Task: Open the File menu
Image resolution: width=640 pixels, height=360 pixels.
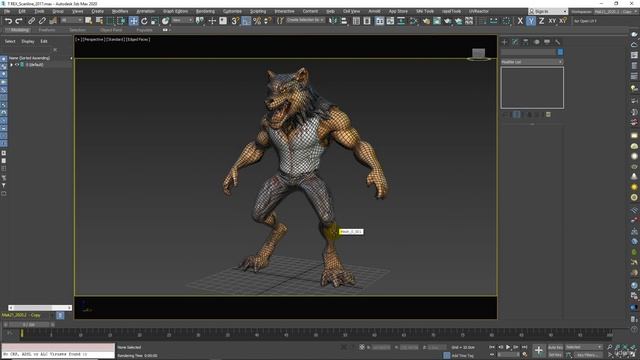Action: (x=7, y=11)
